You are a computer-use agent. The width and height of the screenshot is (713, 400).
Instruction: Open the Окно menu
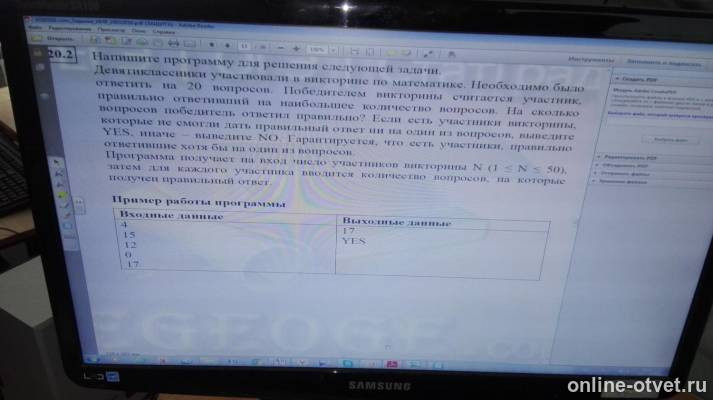(139, 31)
